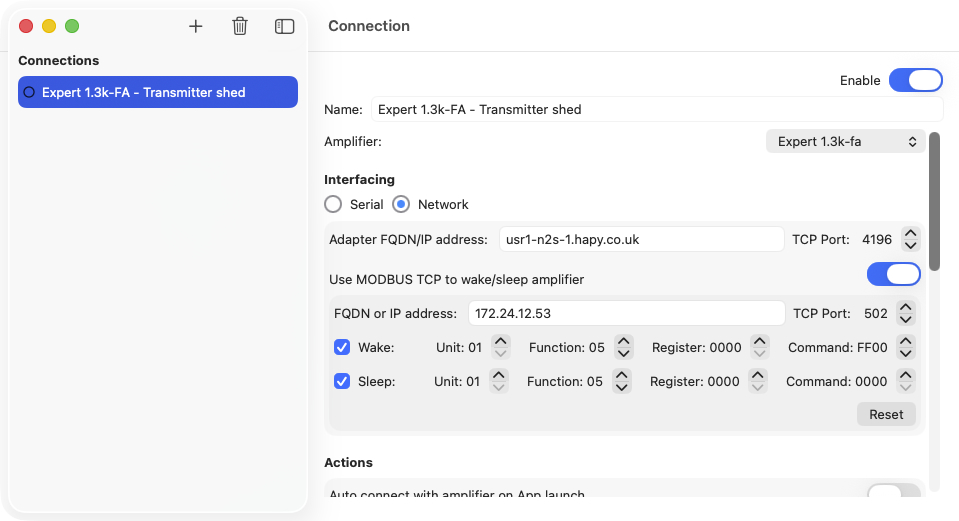Select Expert 1.3k-FA Transmitter shed connection
Viewport: 959px width, 521px height.
point(158,92)
